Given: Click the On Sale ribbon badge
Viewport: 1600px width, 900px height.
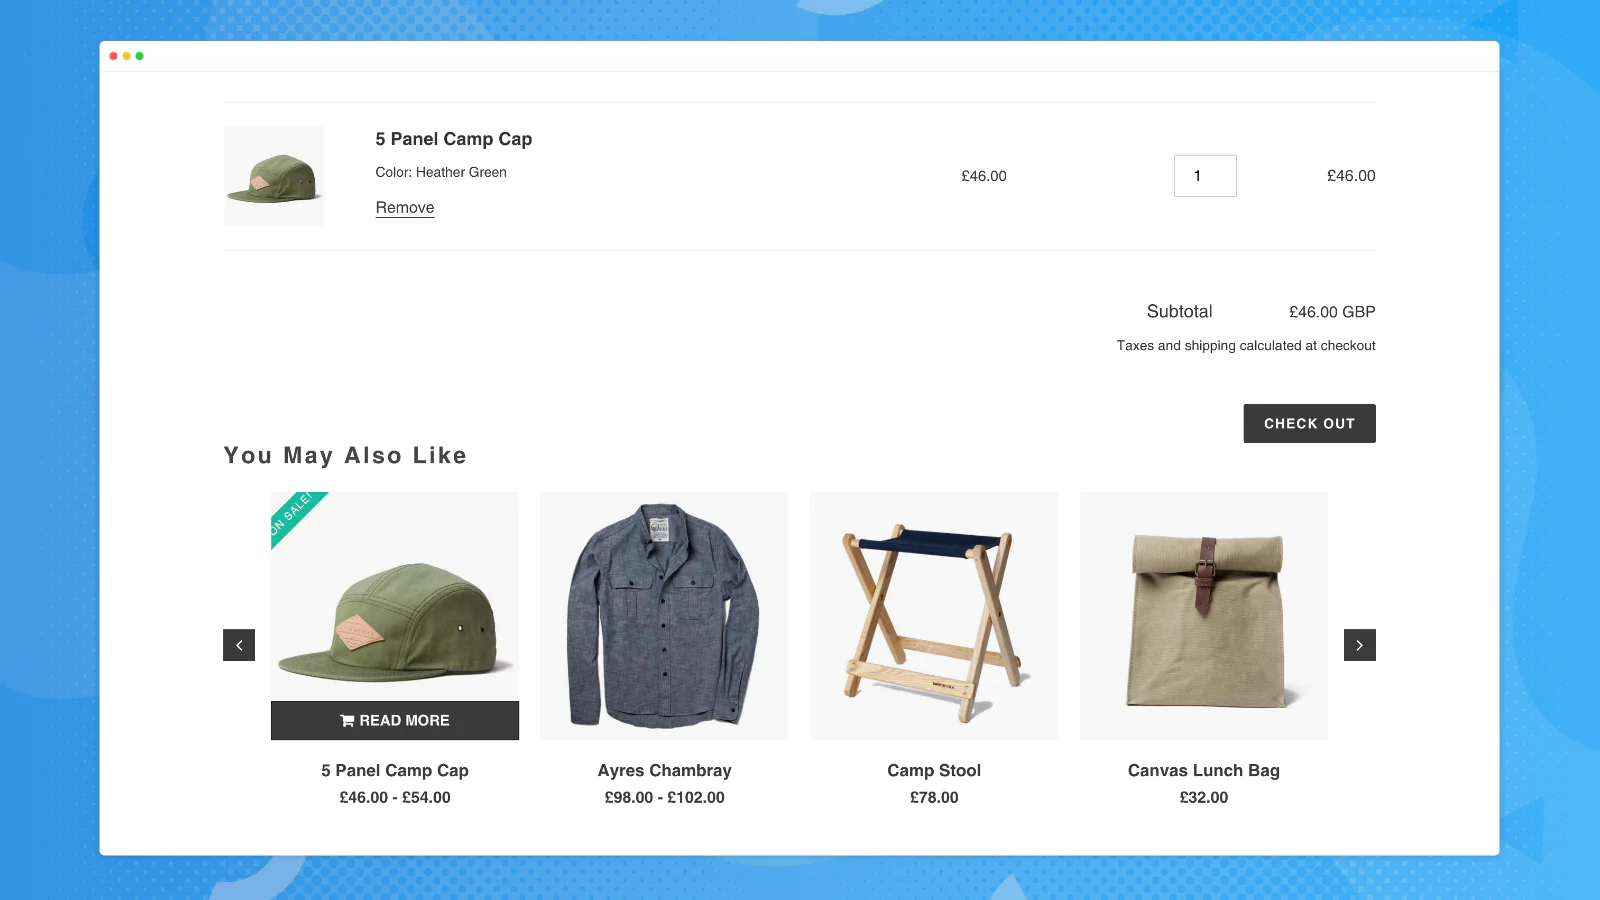Looking at the screenshot, I should click(292, 514).
